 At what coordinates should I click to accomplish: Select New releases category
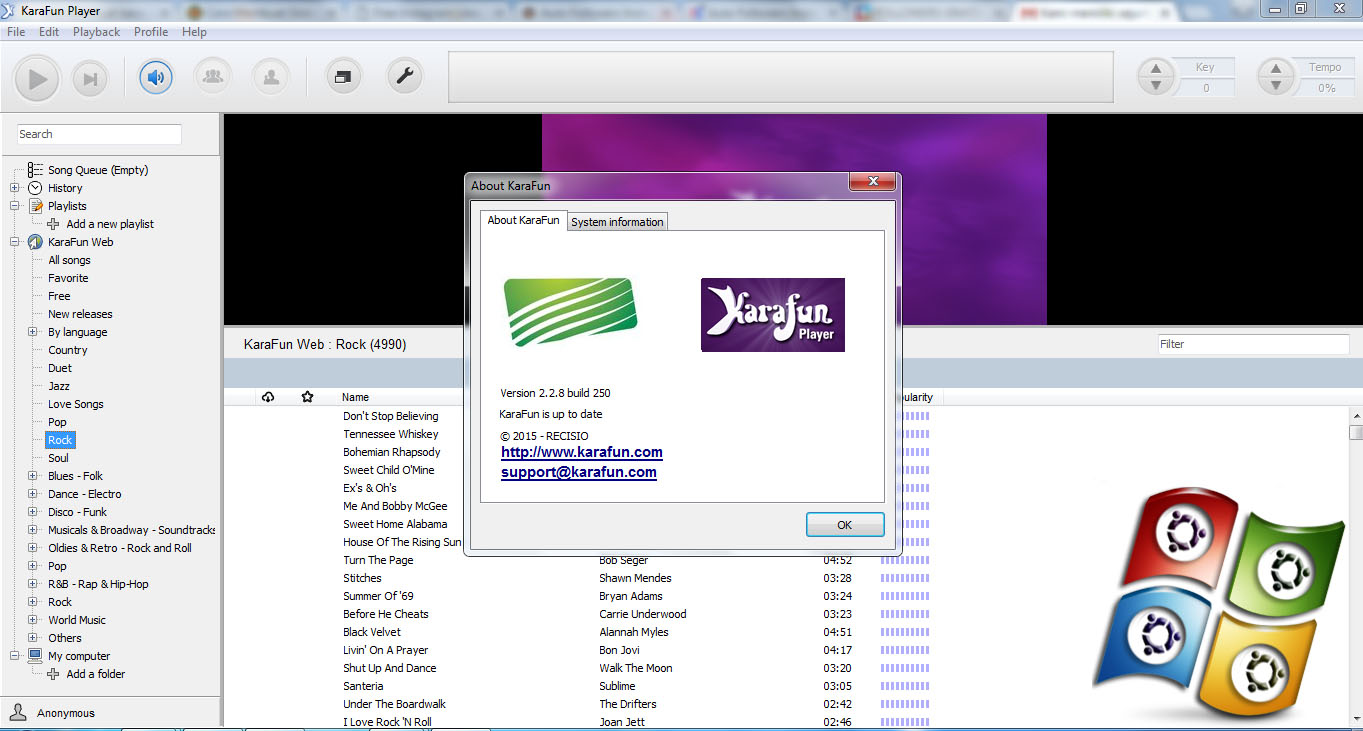coord(80,314)
